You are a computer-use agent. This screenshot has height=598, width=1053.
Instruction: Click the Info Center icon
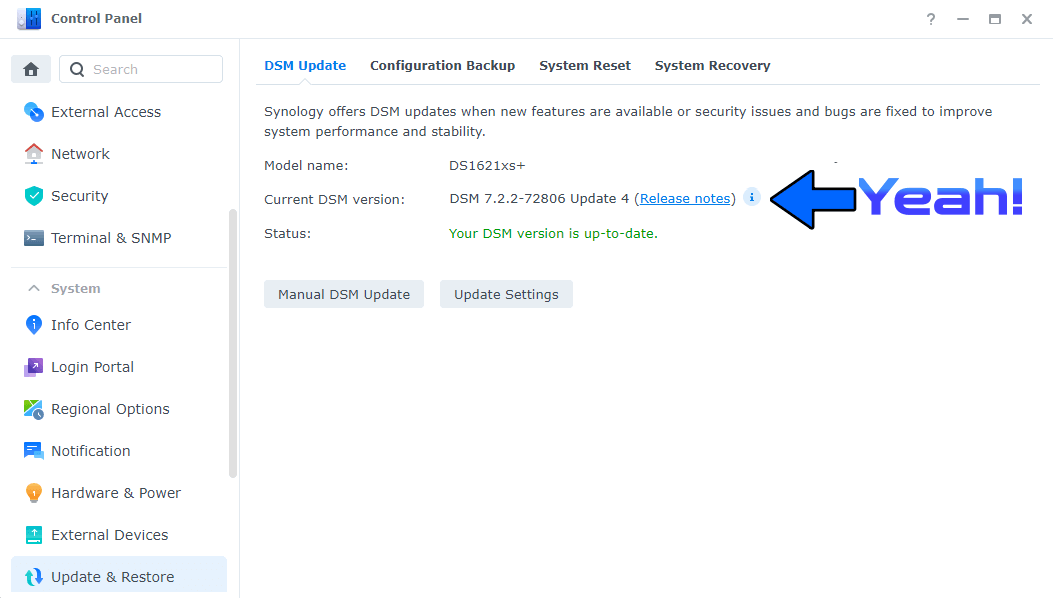coord(34,325)
